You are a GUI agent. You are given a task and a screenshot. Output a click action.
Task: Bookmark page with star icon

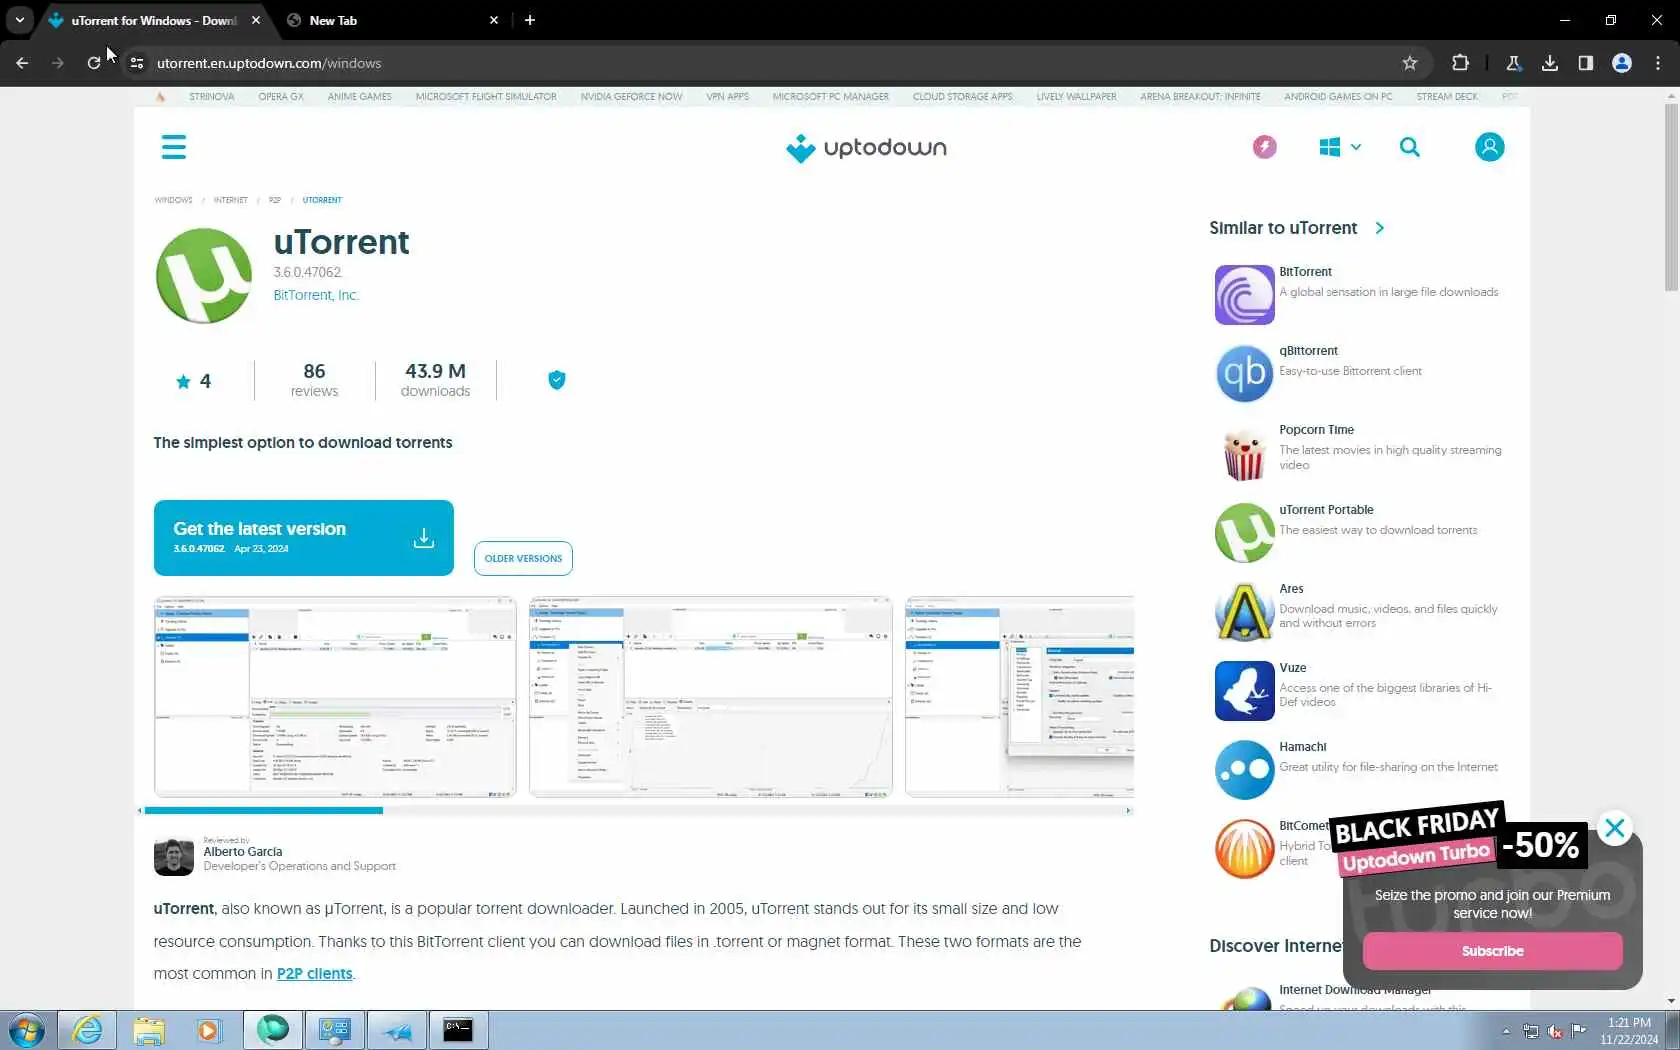coord(1410,63)
